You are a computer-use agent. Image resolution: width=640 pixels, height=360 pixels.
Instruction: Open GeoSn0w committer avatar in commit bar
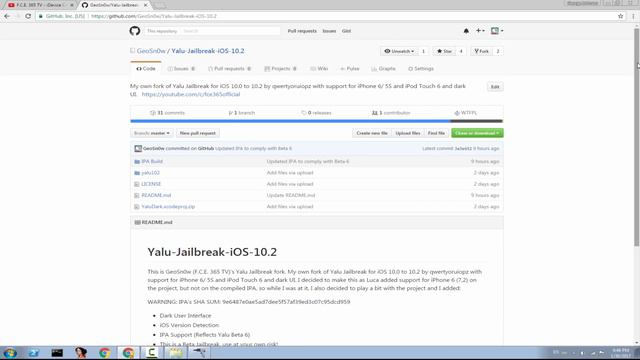138,149
